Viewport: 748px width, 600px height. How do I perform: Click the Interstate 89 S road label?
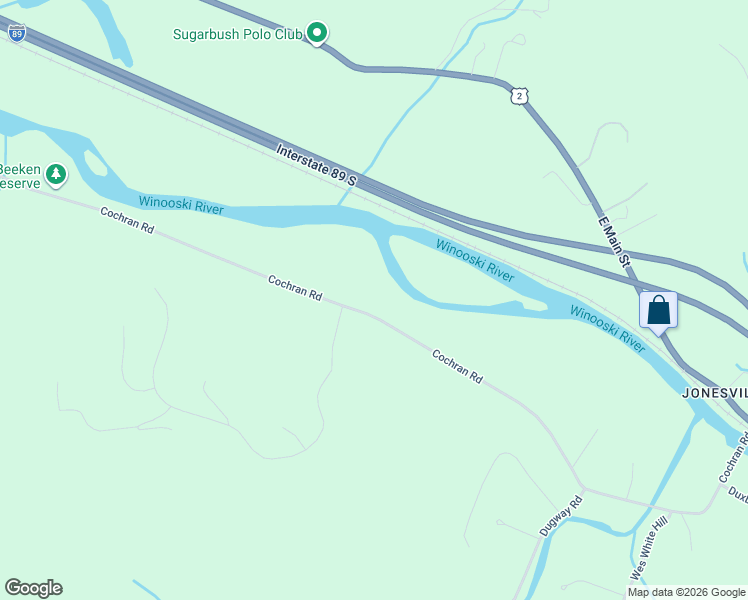pyautogui.click(x=316, y=166)
